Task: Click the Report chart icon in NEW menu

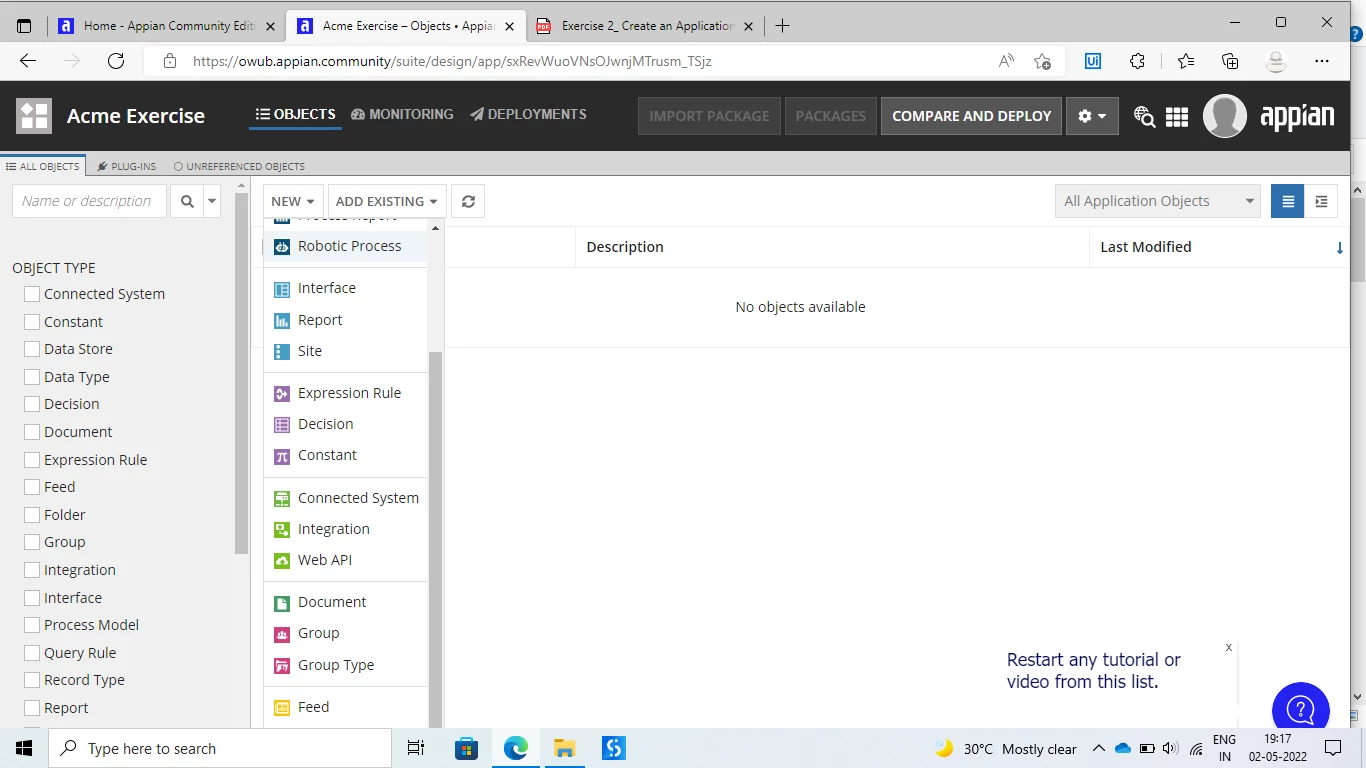Action: [x=282, y=320]
